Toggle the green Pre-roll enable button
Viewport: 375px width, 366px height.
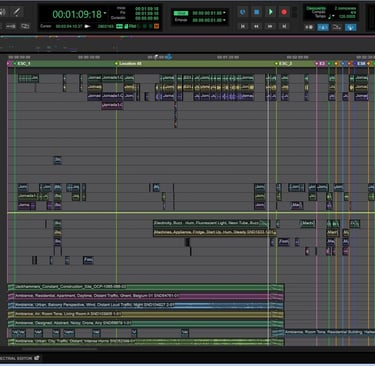click(x=181, y=13)
